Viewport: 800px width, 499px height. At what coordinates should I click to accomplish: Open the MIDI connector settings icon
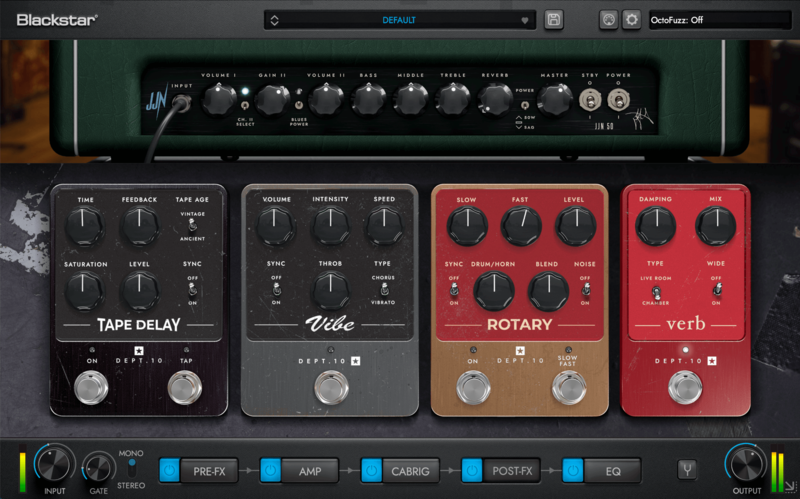pos(609,20)
